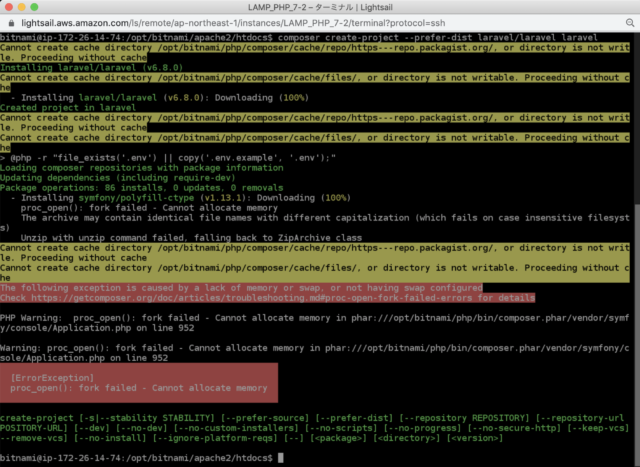Click 'PHP Warning: proc_open()' line
640x467 pixels.
[x=314, y=323]
